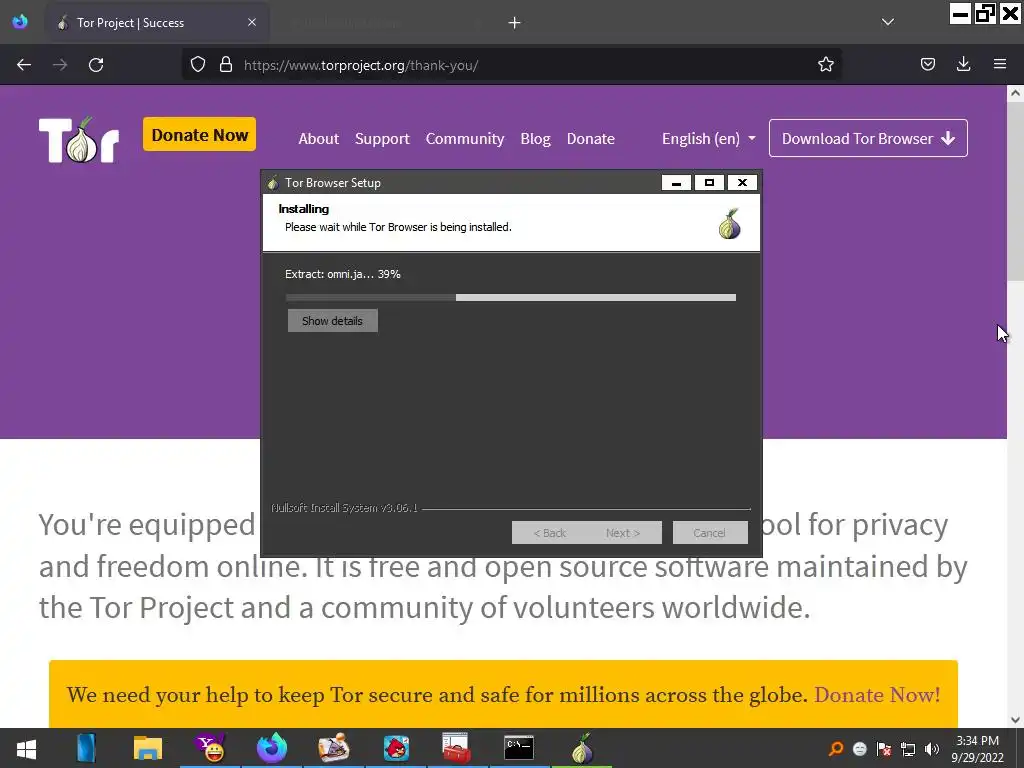Screen dimensions: 1024x768
Task: Open Command Prompt from the taskbar
Action: click(519, 748)
